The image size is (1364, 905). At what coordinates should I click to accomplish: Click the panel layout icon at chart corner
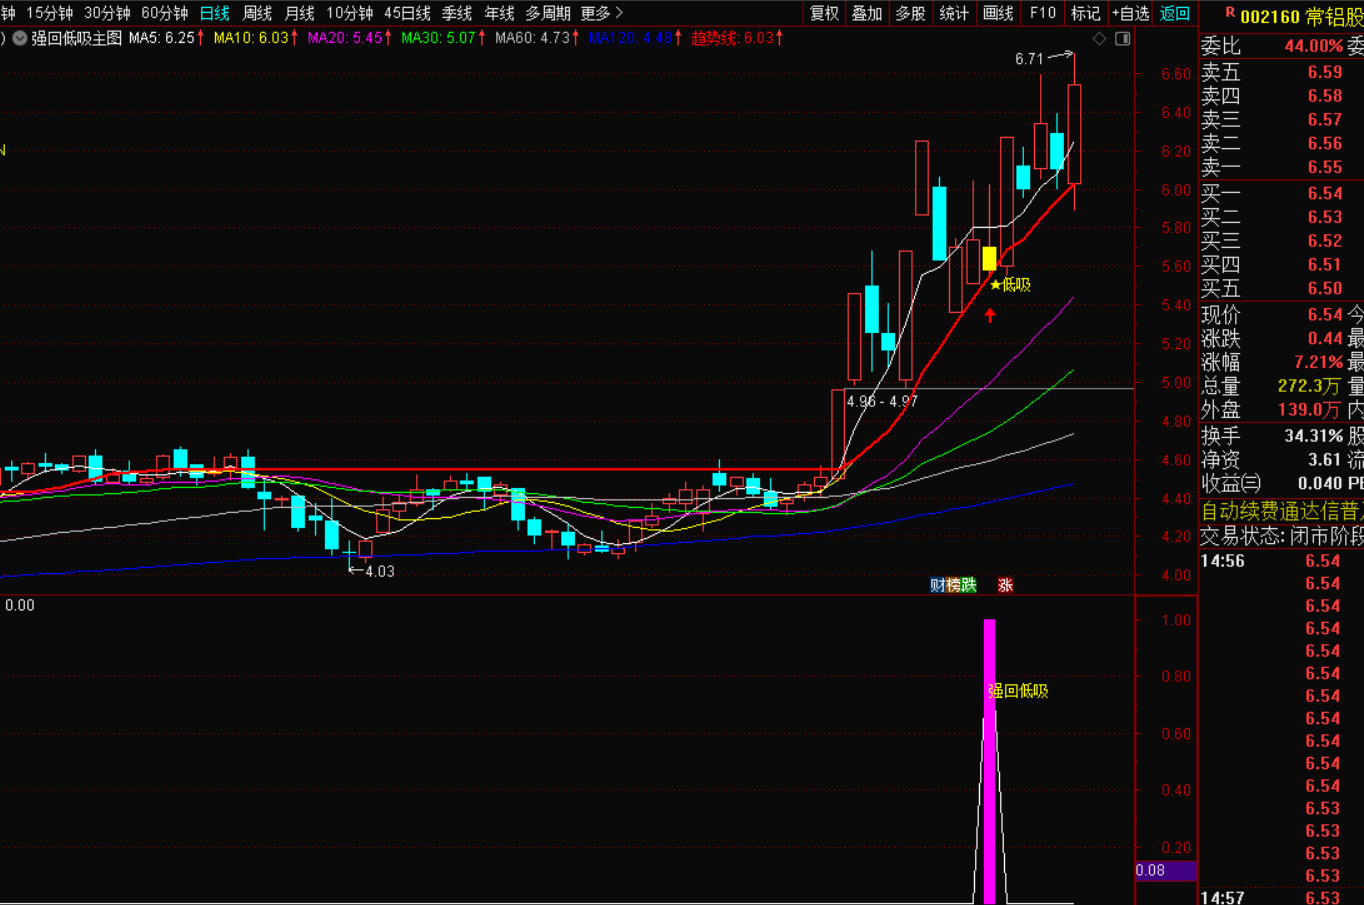pos(1123,38)
